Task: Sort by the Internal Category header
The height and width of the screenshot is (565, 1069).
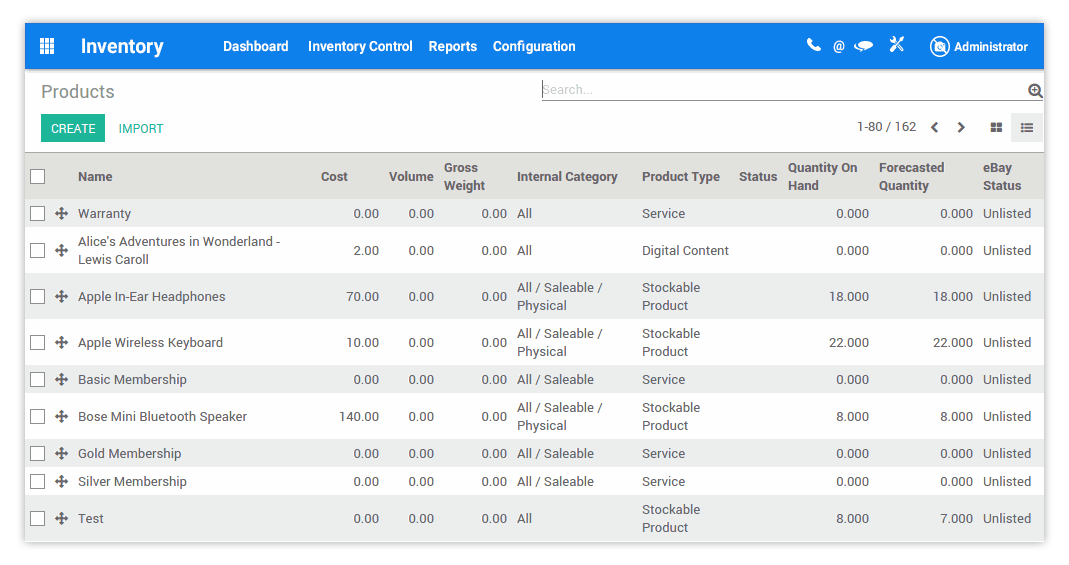Action: pyautogui.click(x=567, y=177)
